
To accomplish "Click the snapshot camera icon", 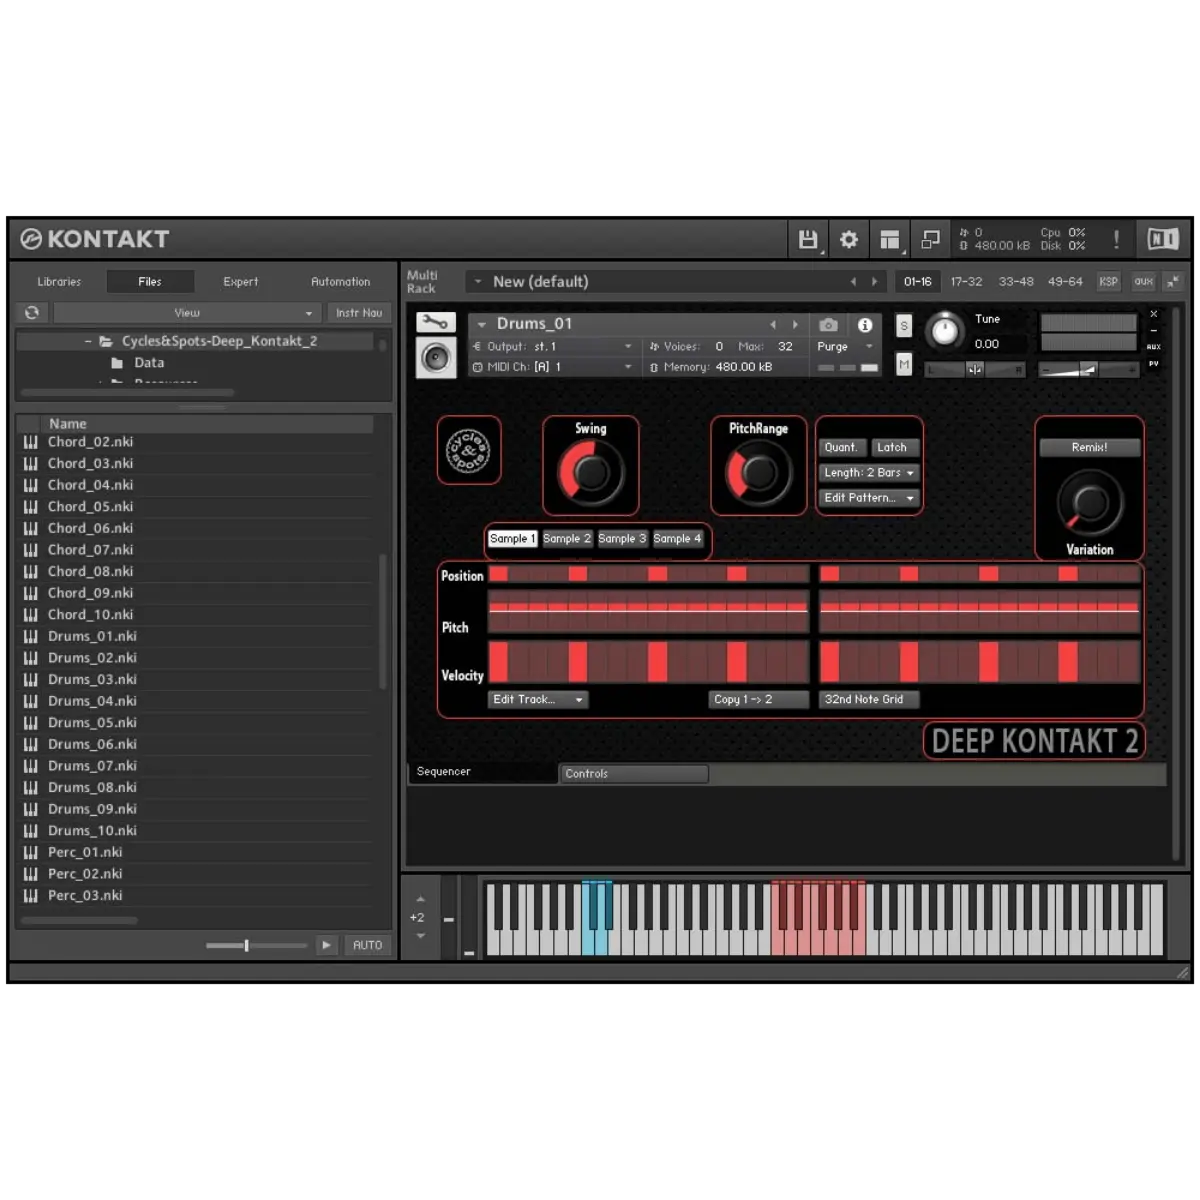I will coord(828,325).
